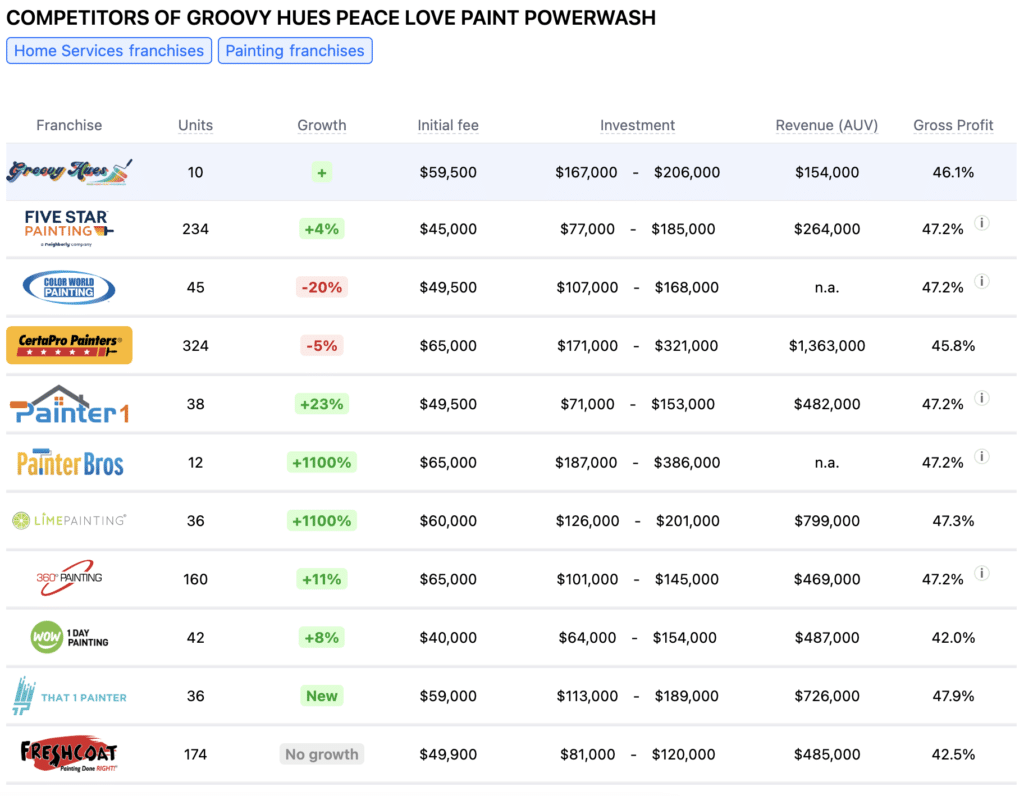Click the New growth badge
Screen dimensions: 1024x796
click(x=322, y=695)
